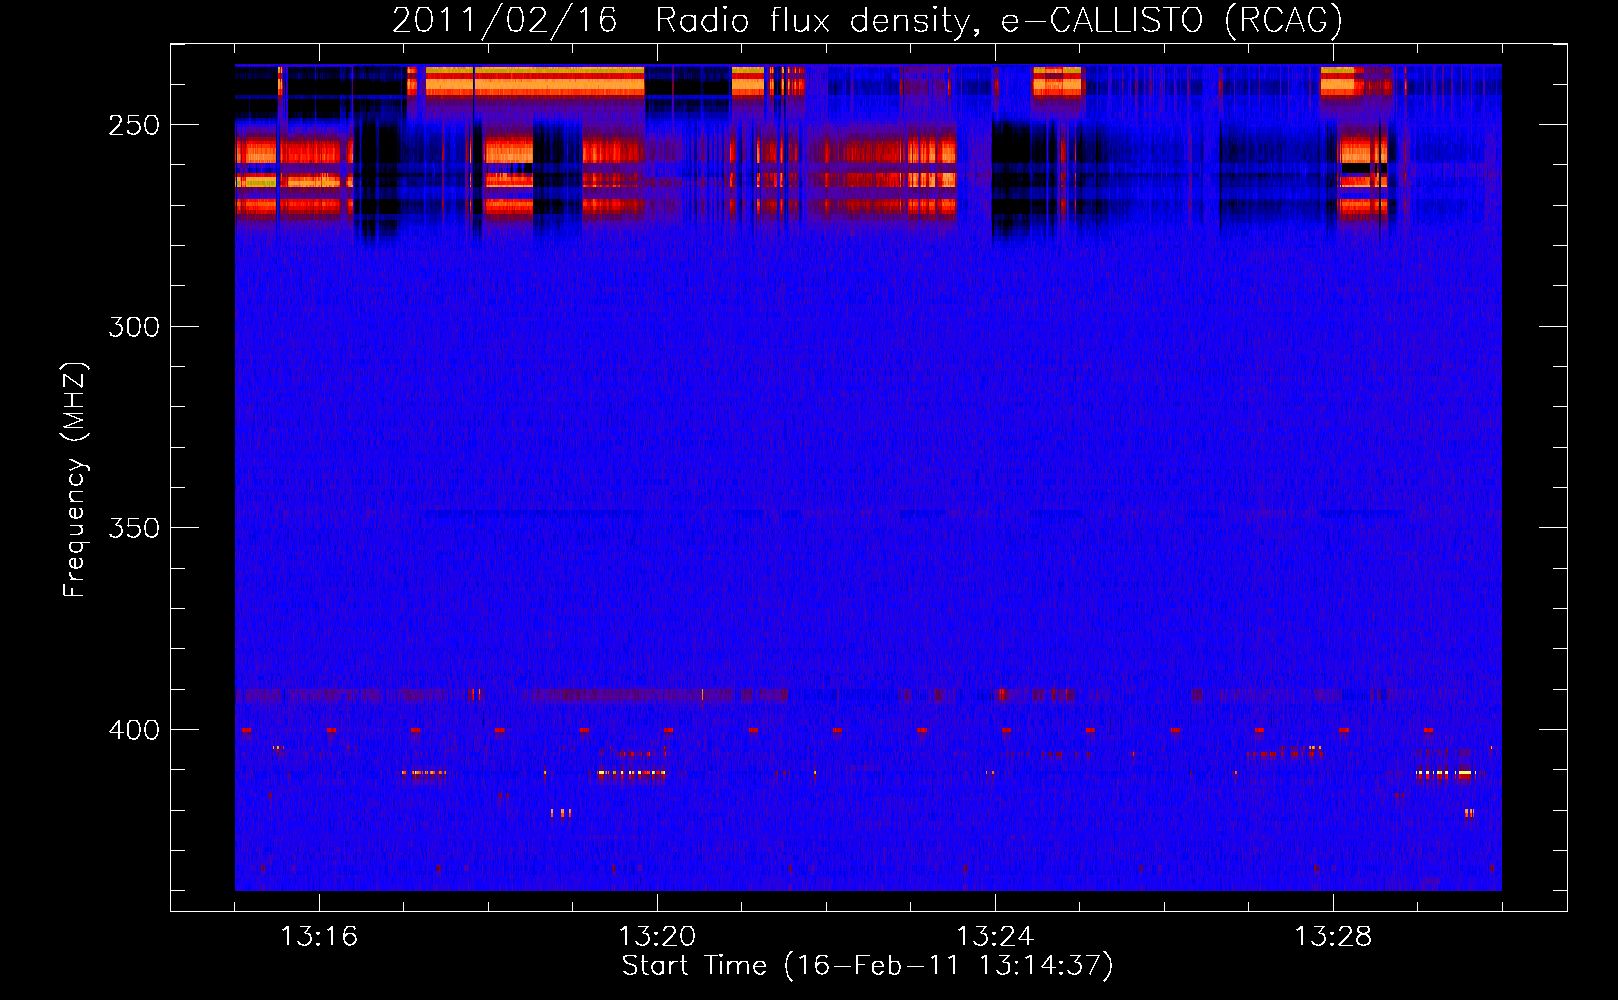Click the 250 frequency tick label
Viewport: 1618px width, 1000px height.
tap(133, 125)
